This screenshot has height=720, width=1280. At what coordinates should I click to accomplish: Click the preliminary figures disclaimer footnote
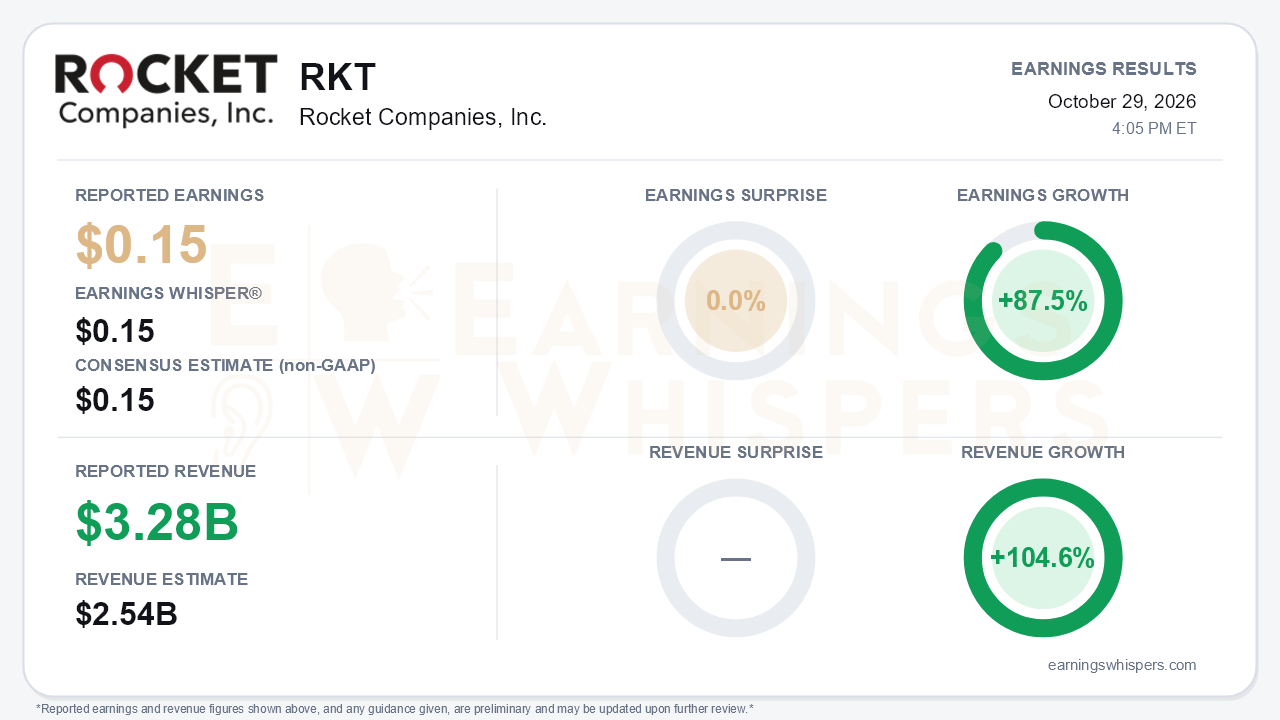395,709
